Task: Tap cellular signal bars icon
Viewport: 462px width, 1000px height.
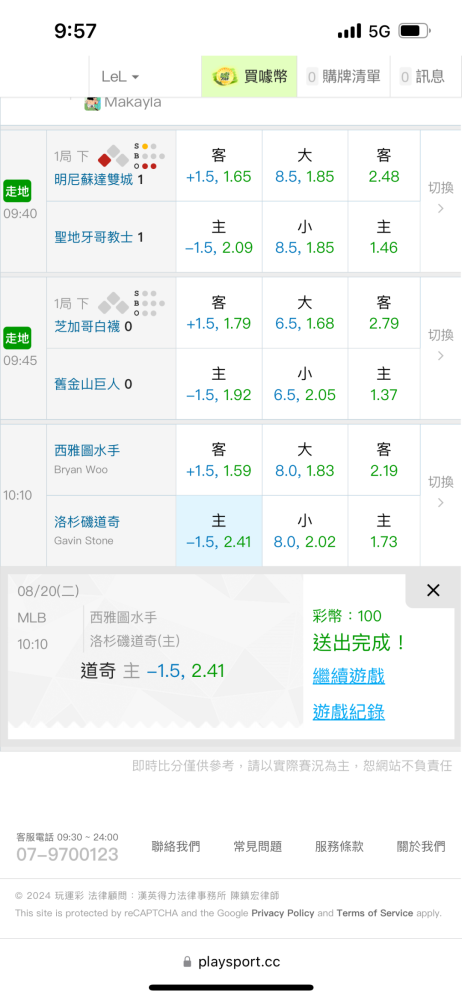Action: click(350, 31)
